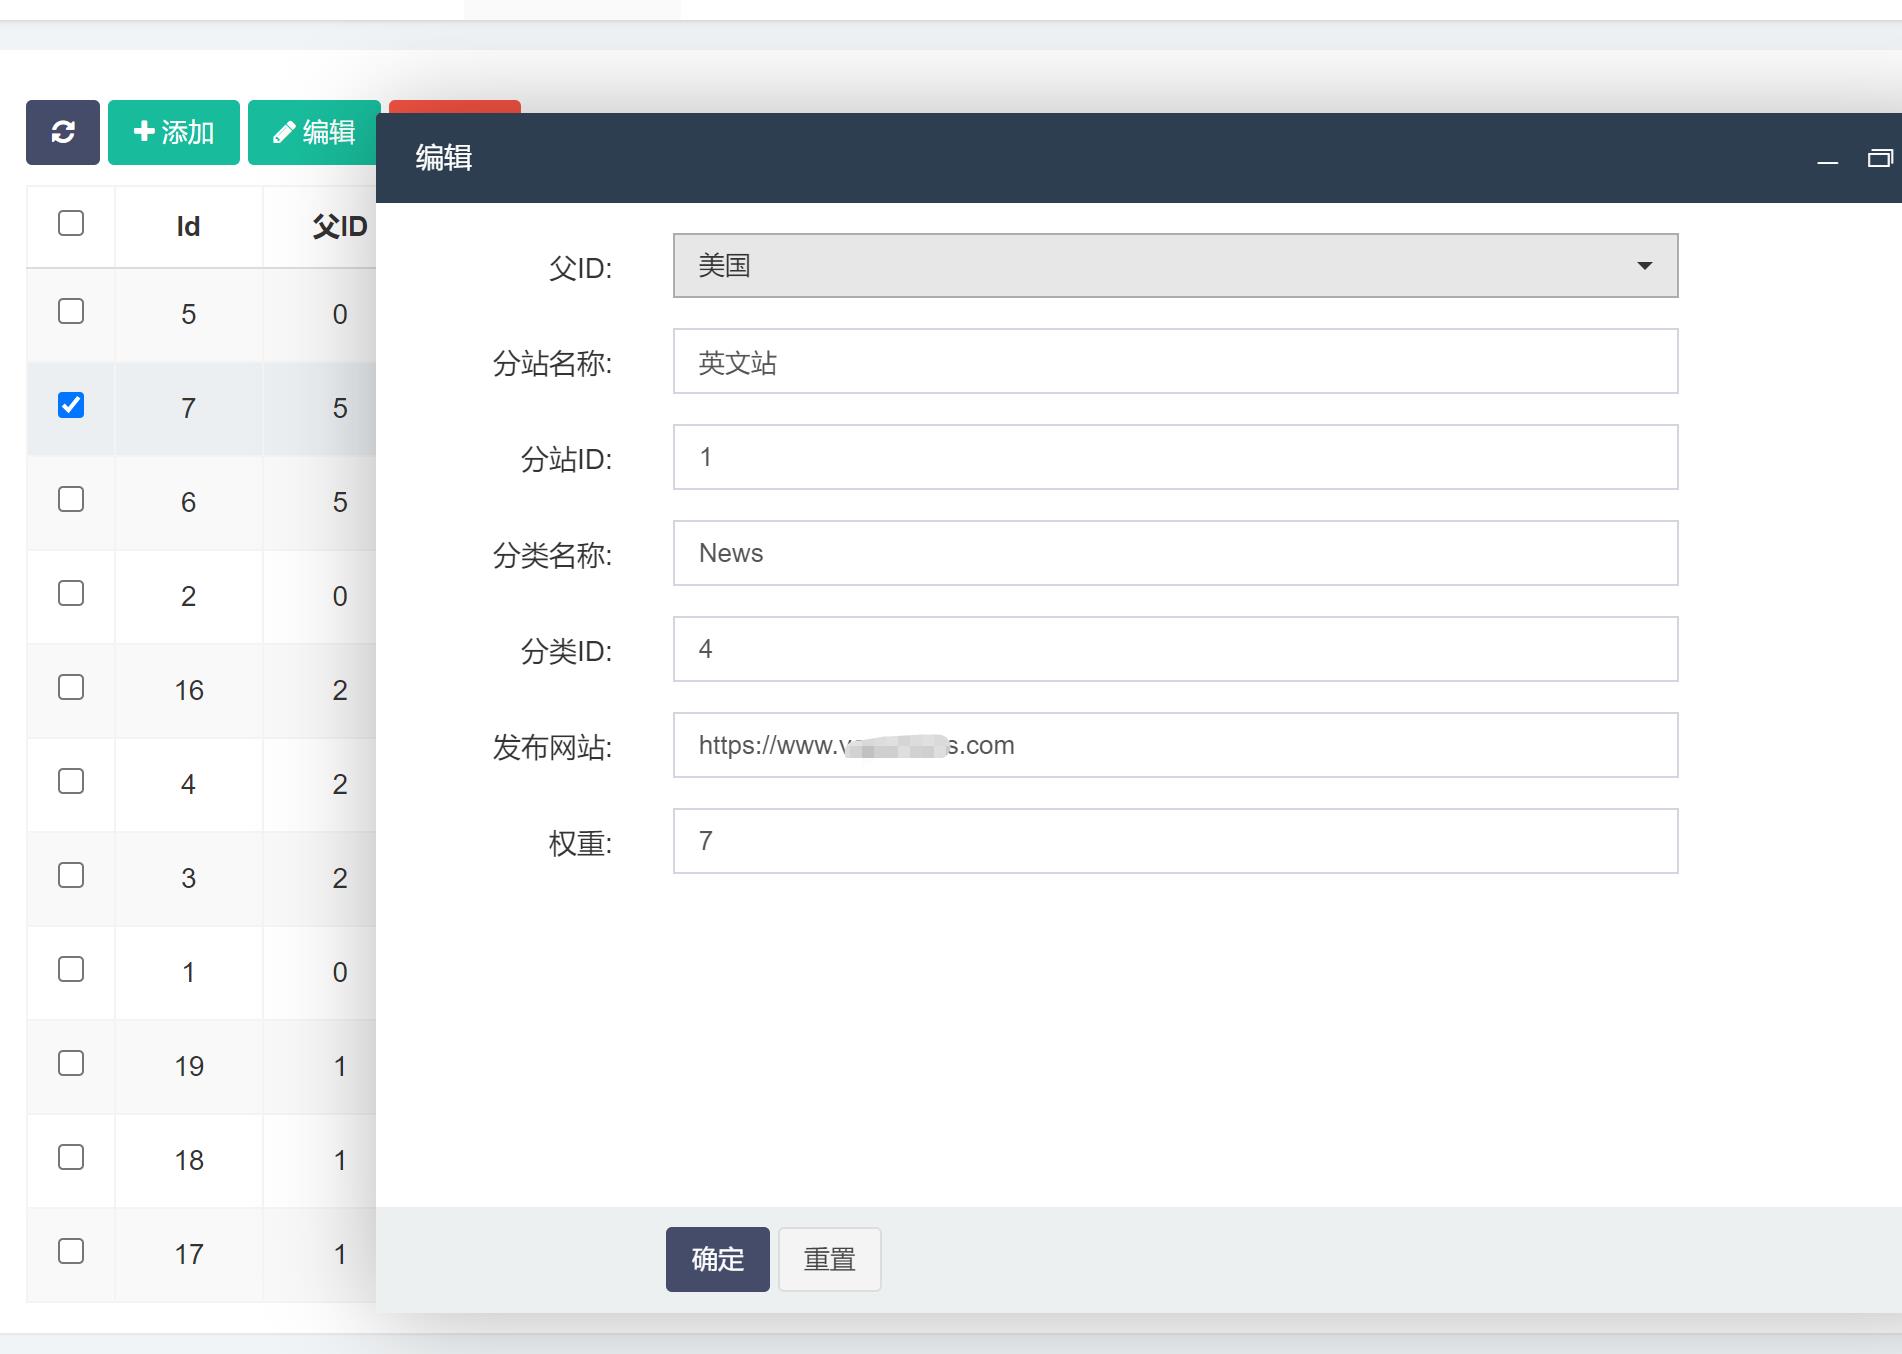
Task: Toggle the select-all checkbox in table header
Action: click(71, 223)
